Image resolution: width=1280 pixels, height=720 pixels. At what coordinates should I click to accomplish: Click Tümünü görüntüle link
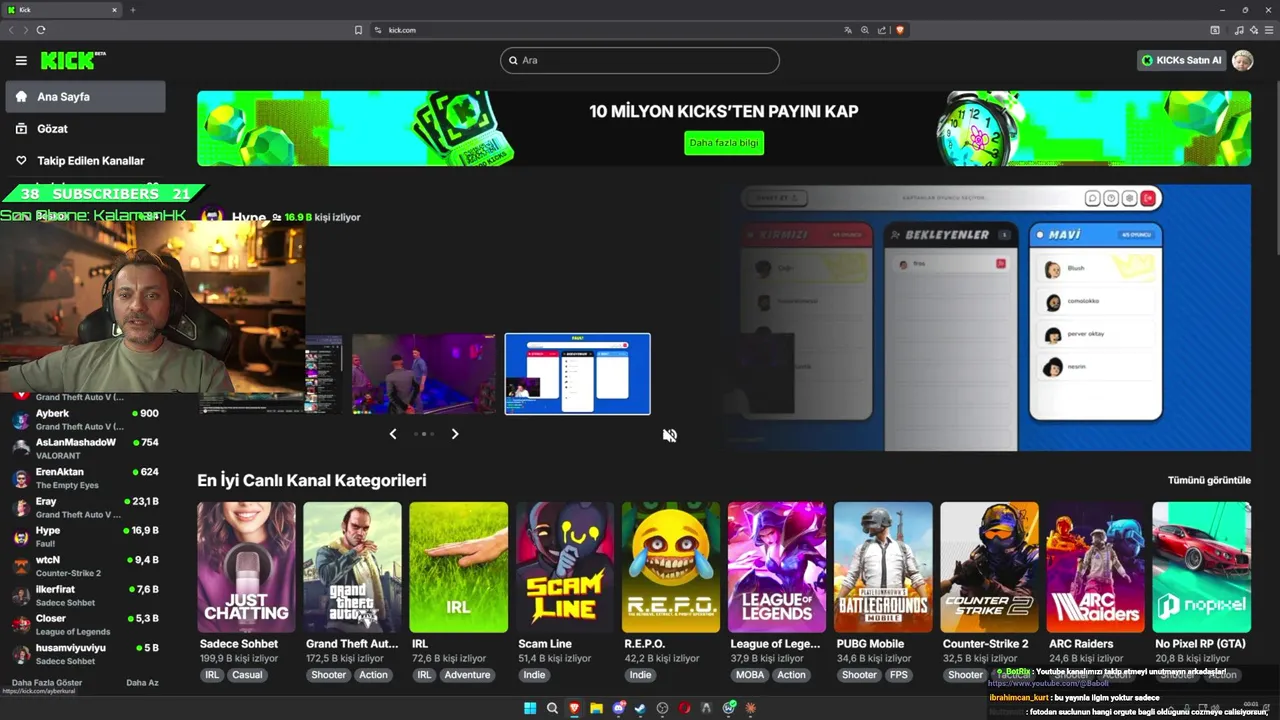[1209, 480]
